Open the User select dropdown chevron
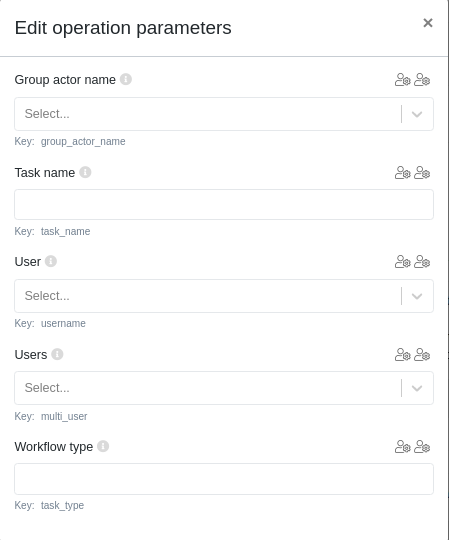449x540 pixels. pyautogui.click(x=417, y=296)
